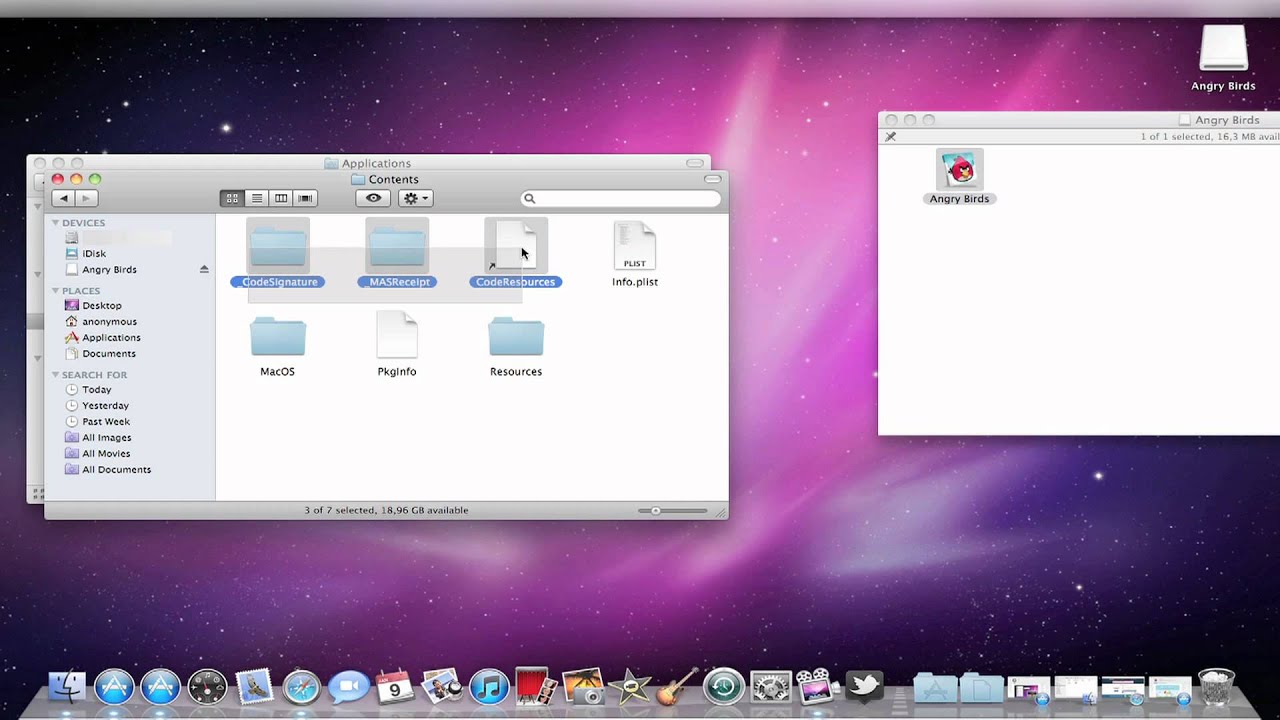Click the customize icon in Angry Birds window
Viewport: 1280px width, 720px height.
pyautogui.click(x=890, y=137)
